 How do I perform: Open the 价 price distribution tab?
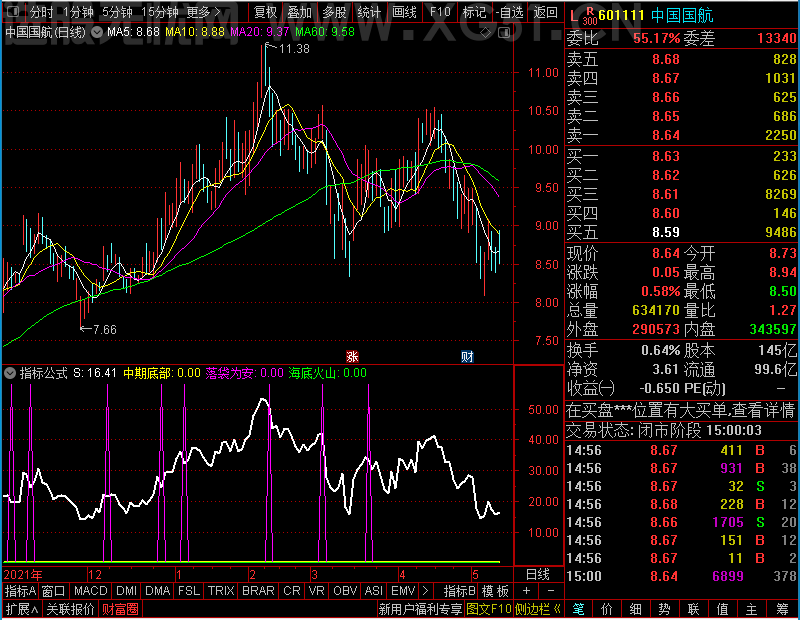(607, 609)
